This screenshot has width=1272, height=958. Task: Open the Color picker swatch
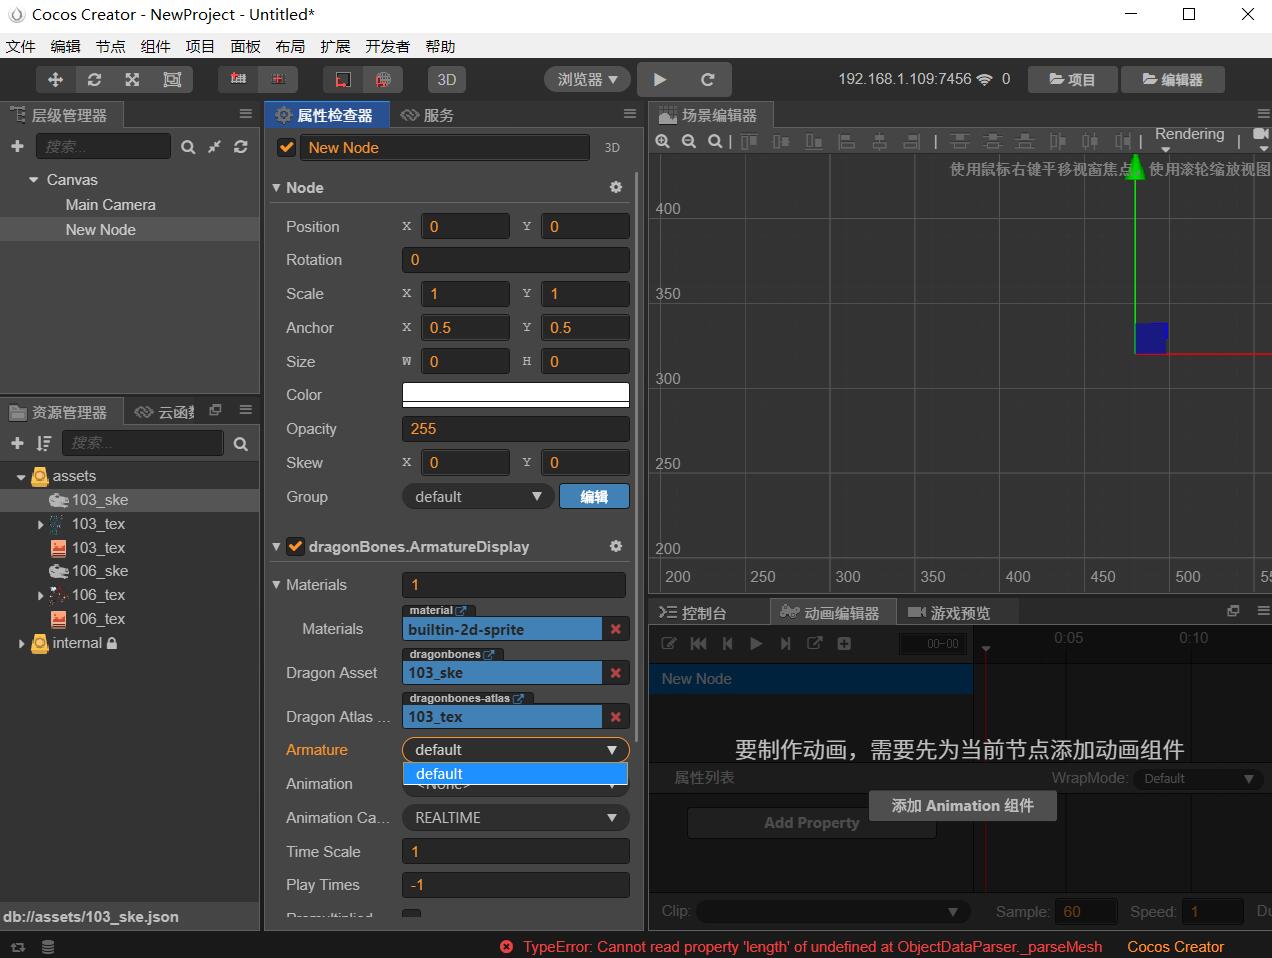(x=515, y=395)
